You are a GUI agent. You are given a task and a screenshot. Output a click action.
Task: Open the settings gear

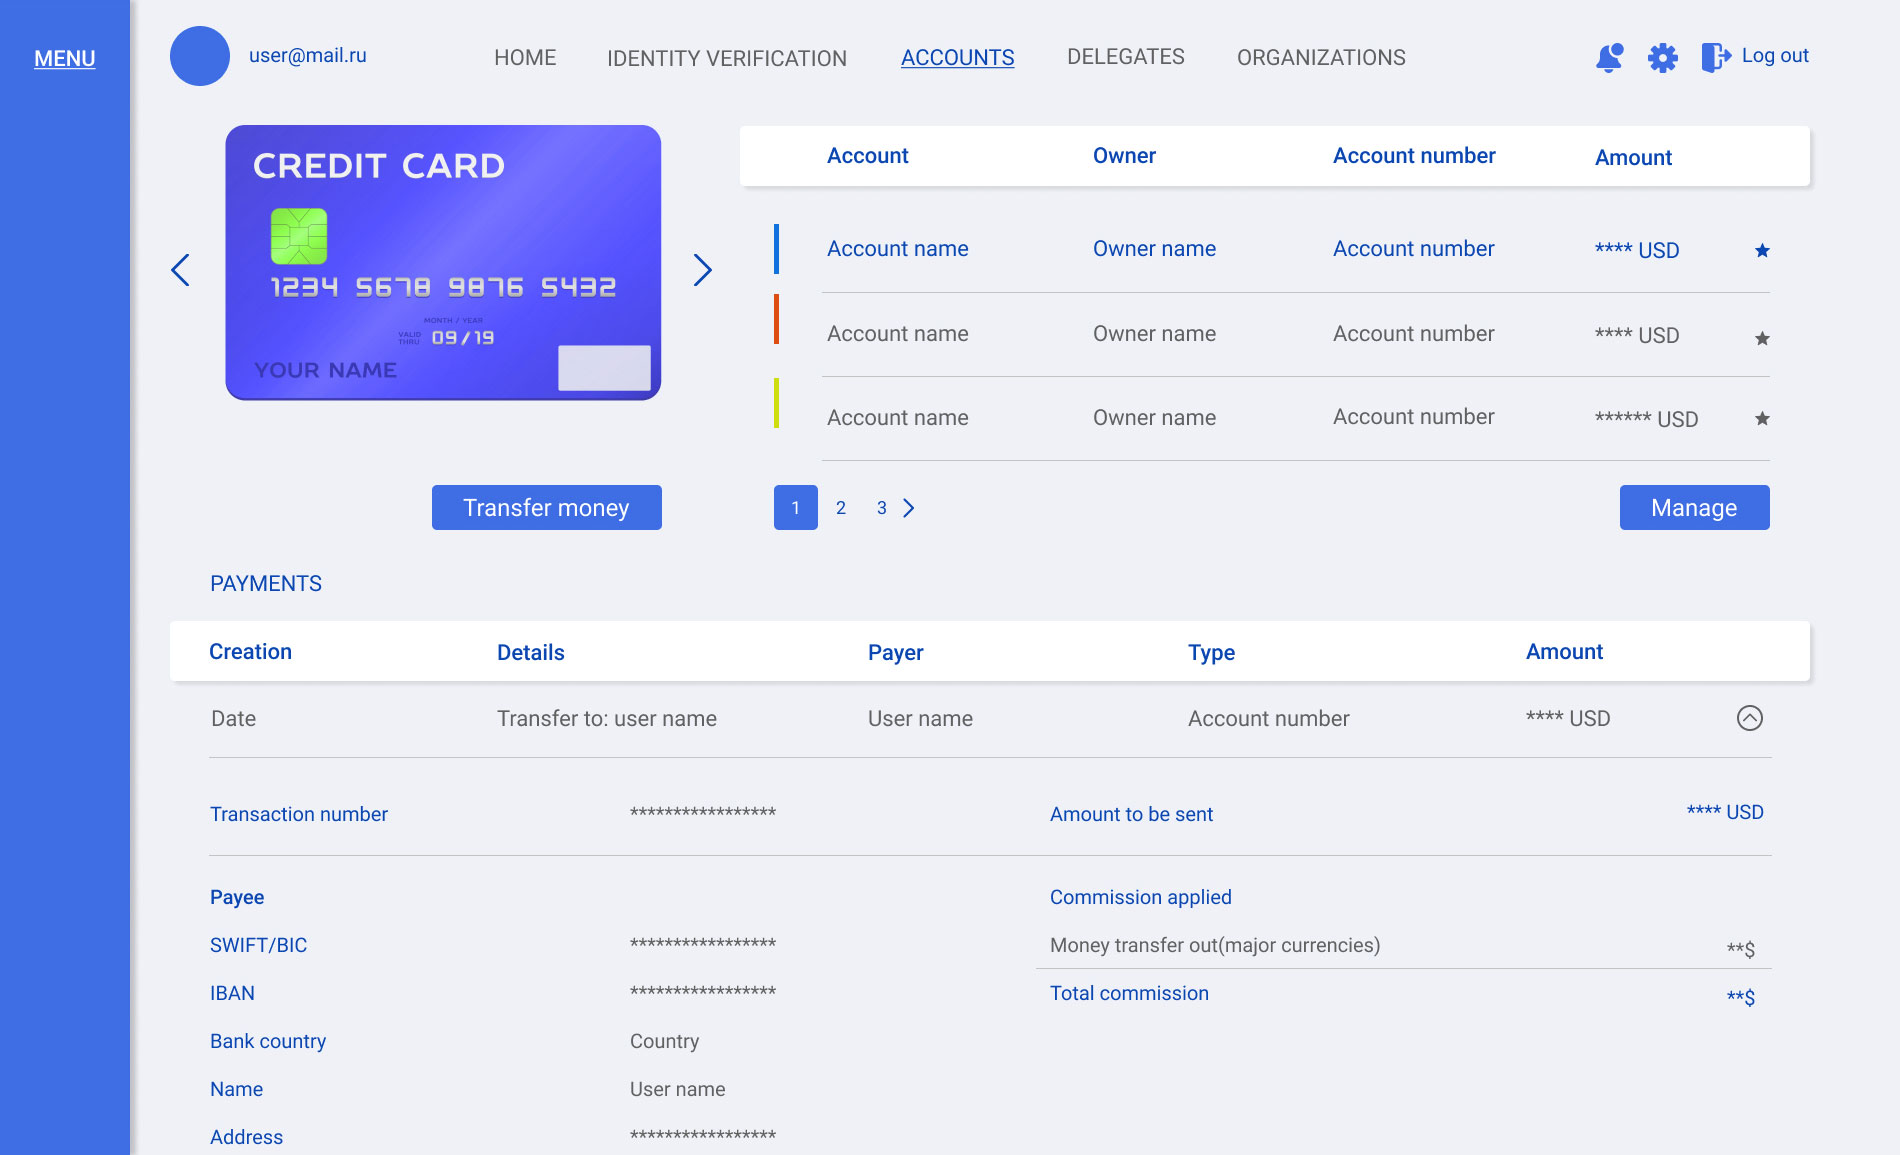coord(1662,59)
